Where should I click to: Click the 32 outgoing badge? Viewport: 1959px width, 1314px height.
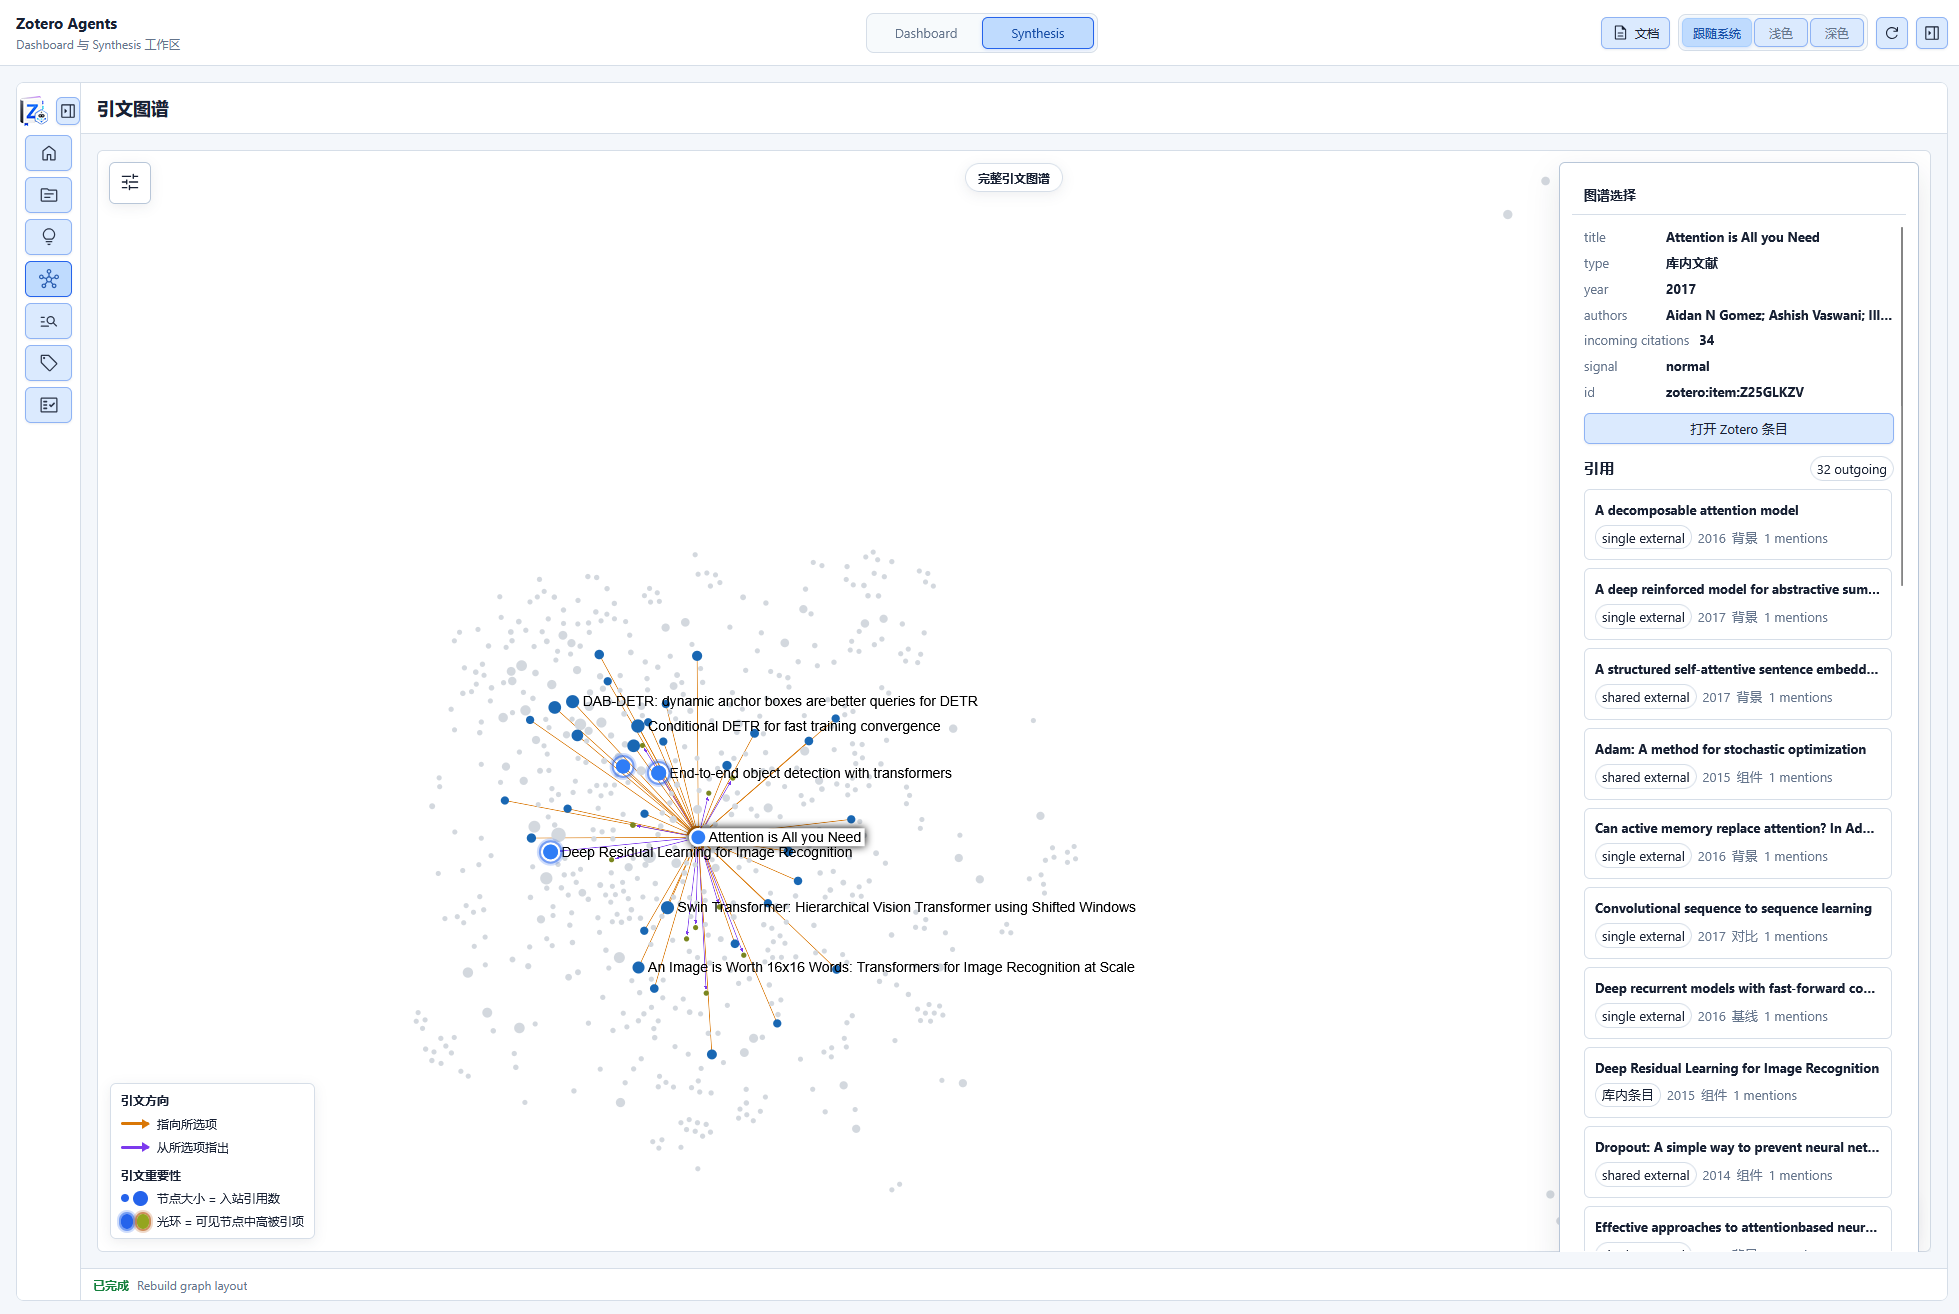click(1851, 469)
